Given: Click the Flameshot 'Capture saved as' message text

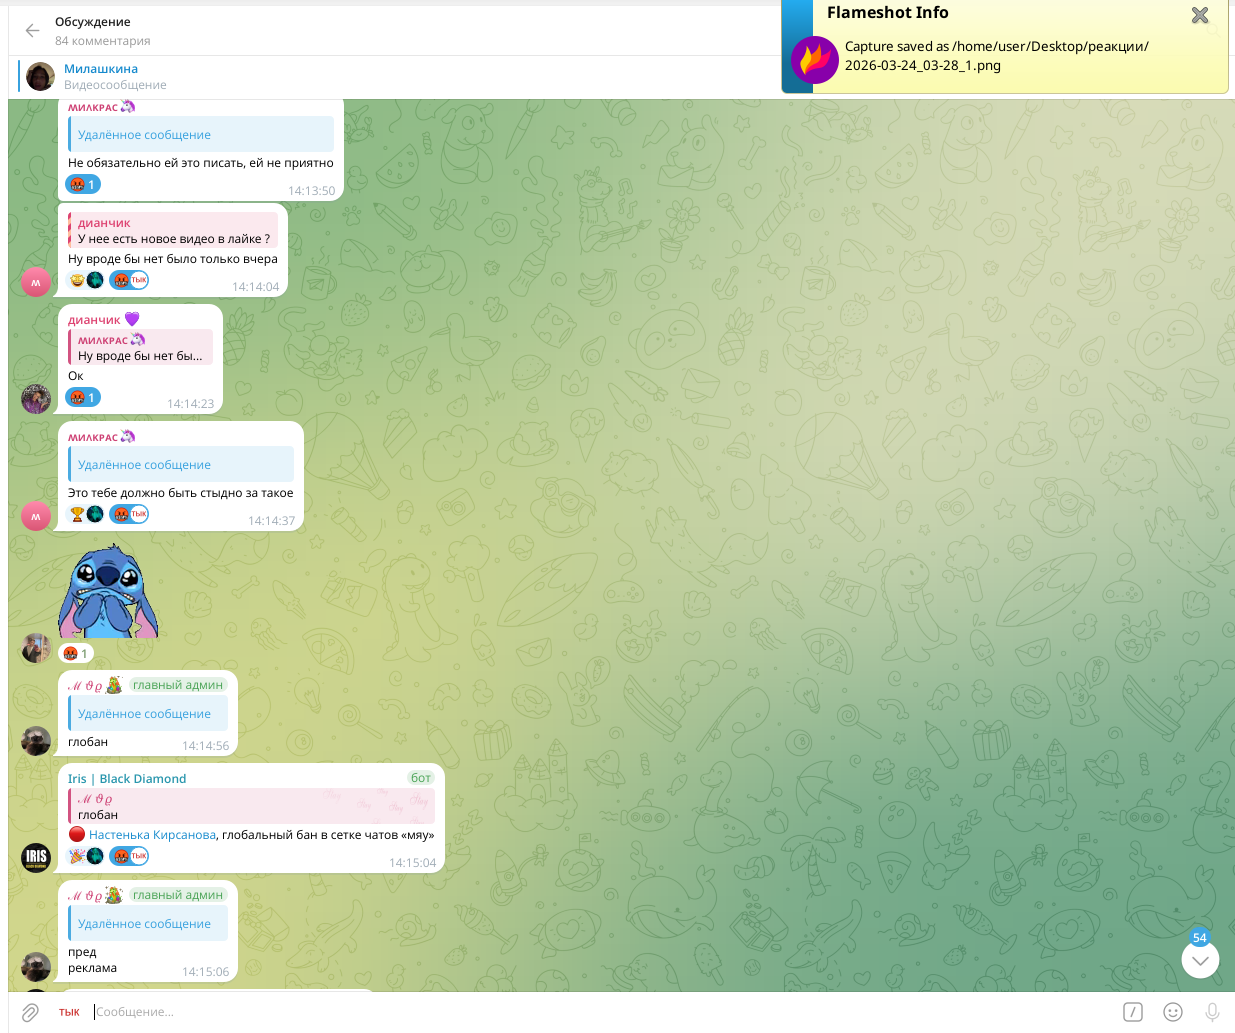Looking at the screenshot, I should 997,56.
